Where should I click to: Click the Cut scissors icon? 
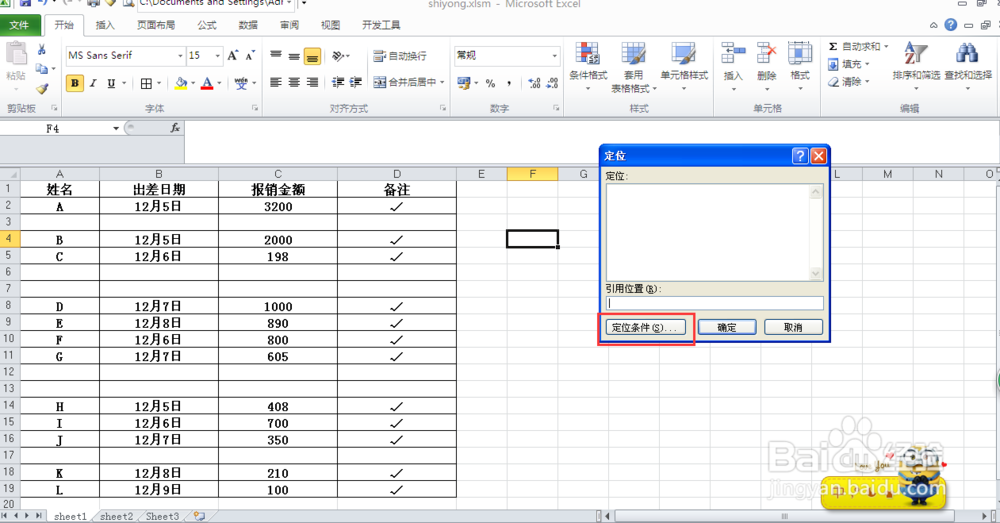coord(42,50)
